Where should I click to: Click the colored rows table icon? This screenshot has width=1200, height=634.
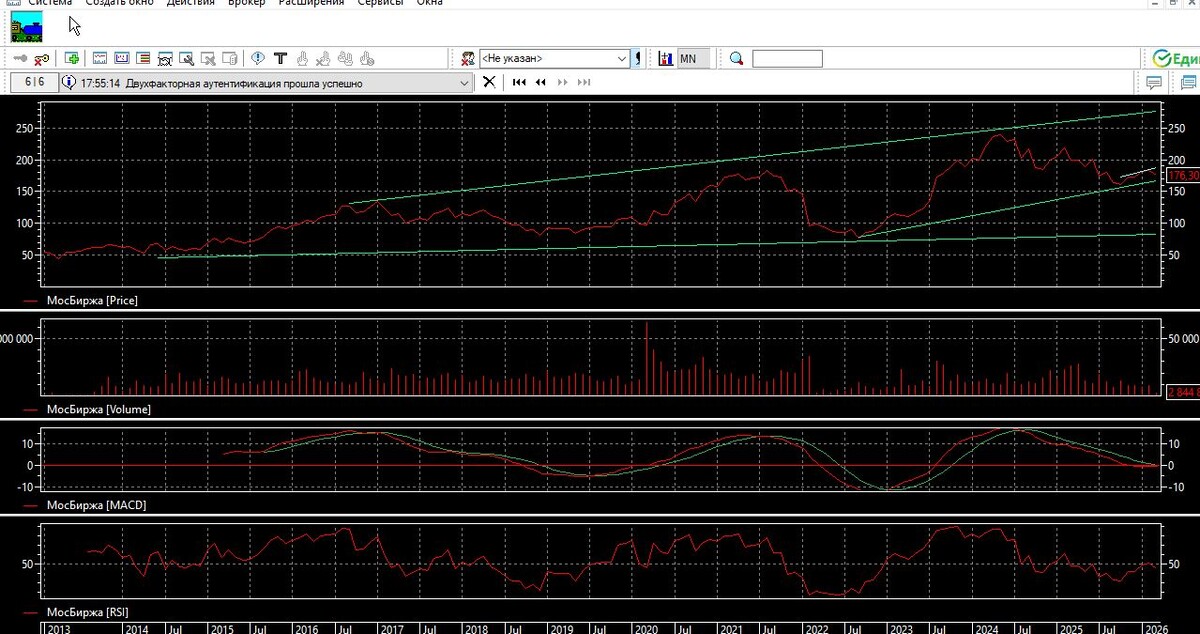point(143,59)
